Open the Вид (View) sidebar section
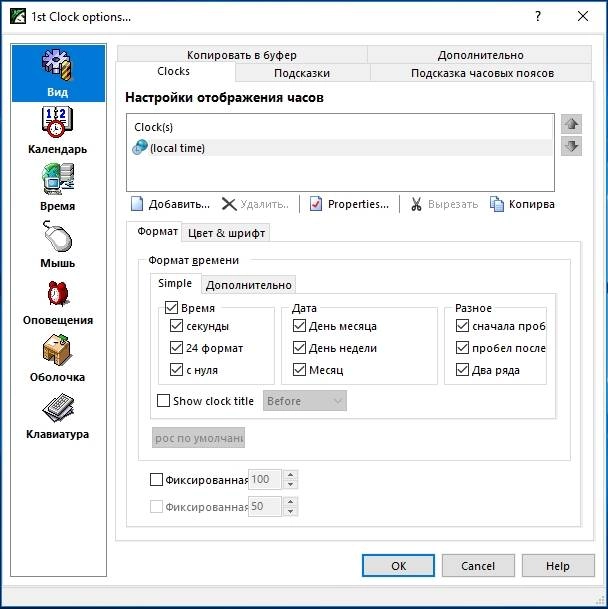 pyautogui.click(x=58, y=73)
